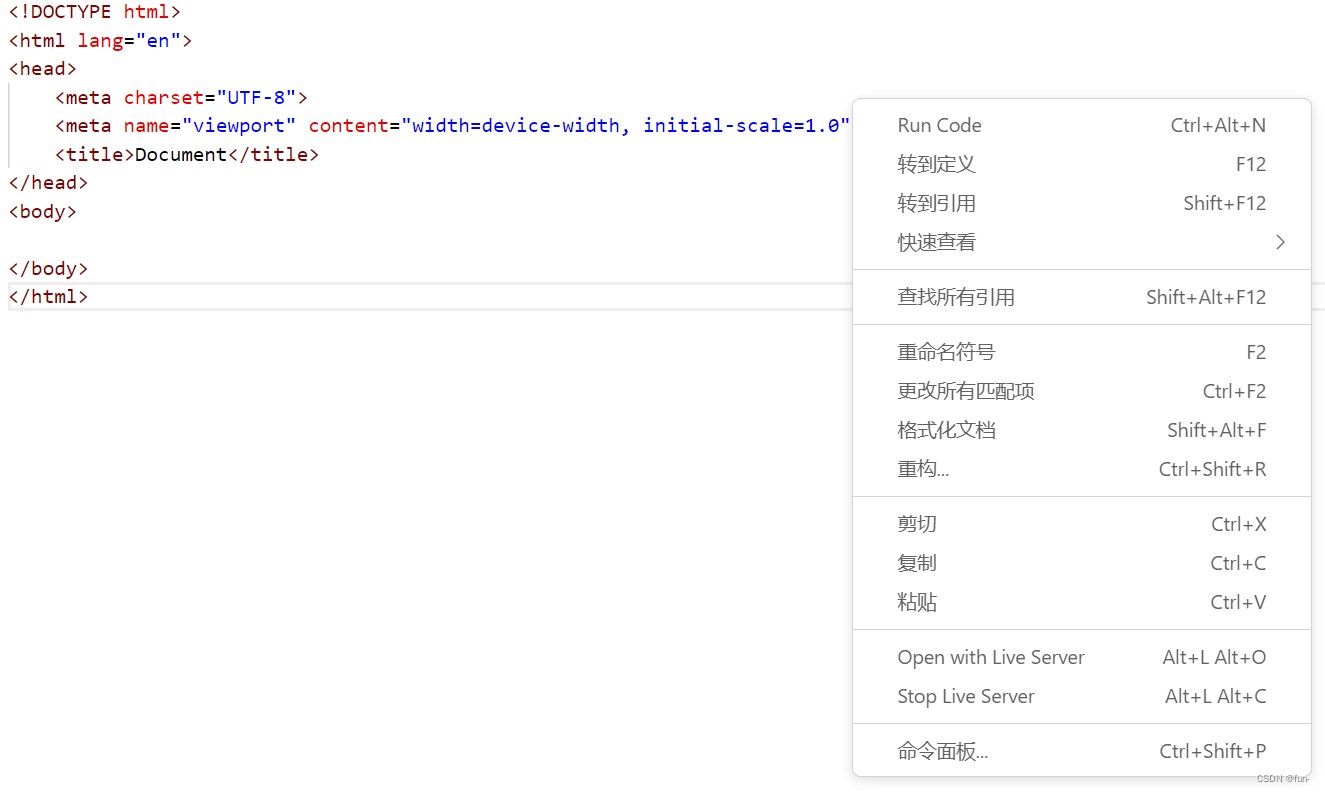Image resolution: width=1325 pixels, height=792 pixels.
Task: Click the "width=device-width, initial-scale=1.0" string
Action: 625,126
